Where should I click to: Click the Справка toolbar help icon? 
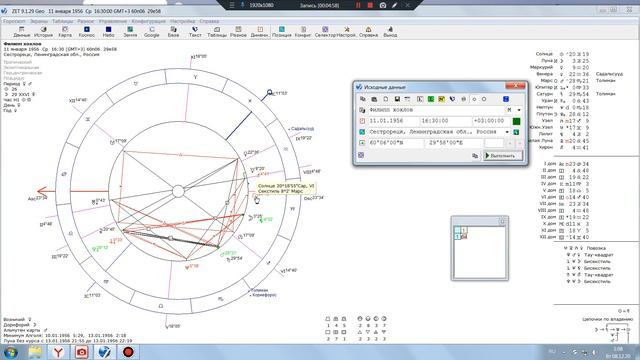tap(368, 32)
